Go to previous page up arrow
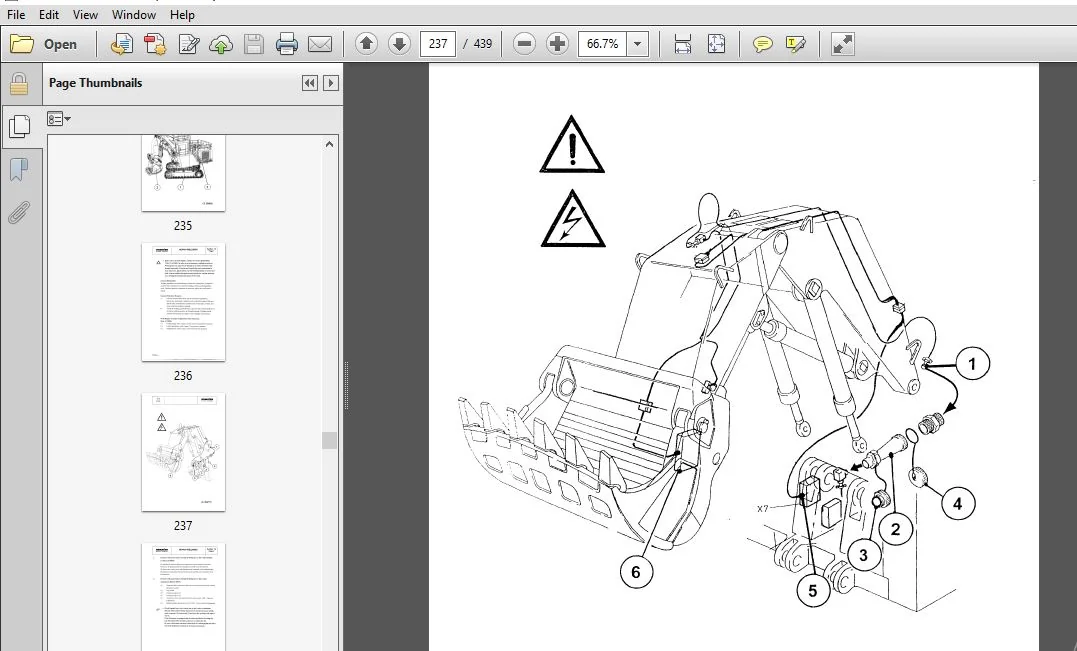 click(x=367, y=44)
